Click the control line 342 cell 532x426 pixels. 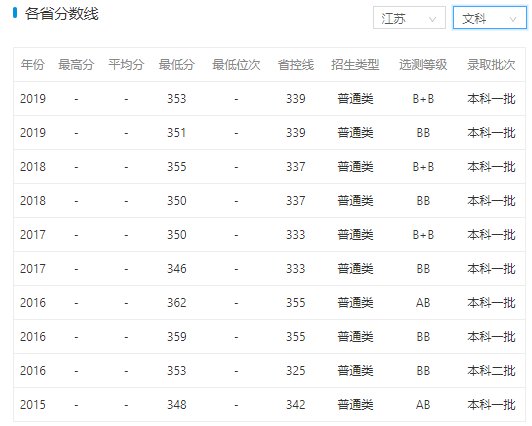(296, 405)
